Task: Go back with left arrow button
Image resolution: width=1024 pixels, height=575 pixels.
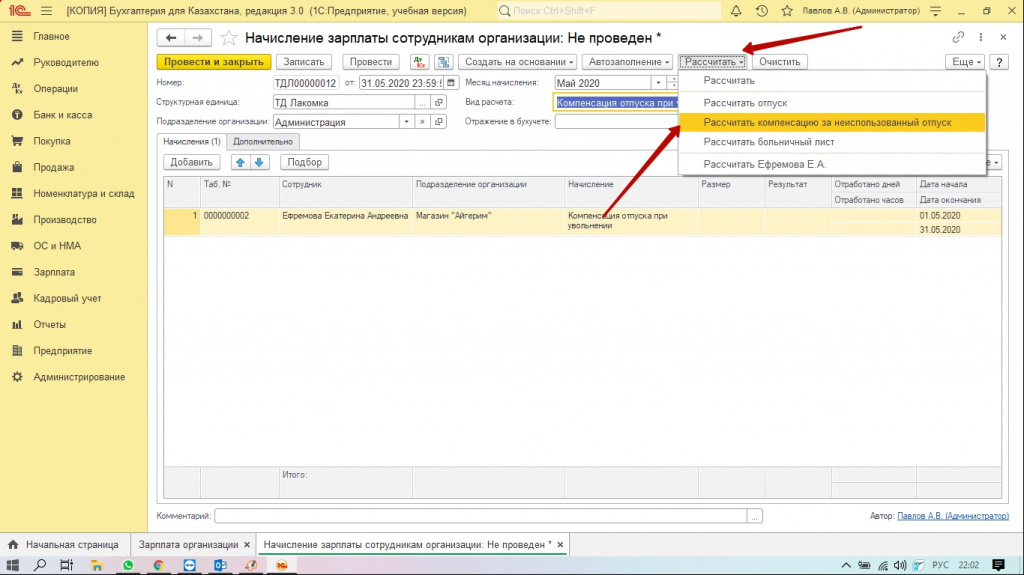Action: tap(171, 38)
